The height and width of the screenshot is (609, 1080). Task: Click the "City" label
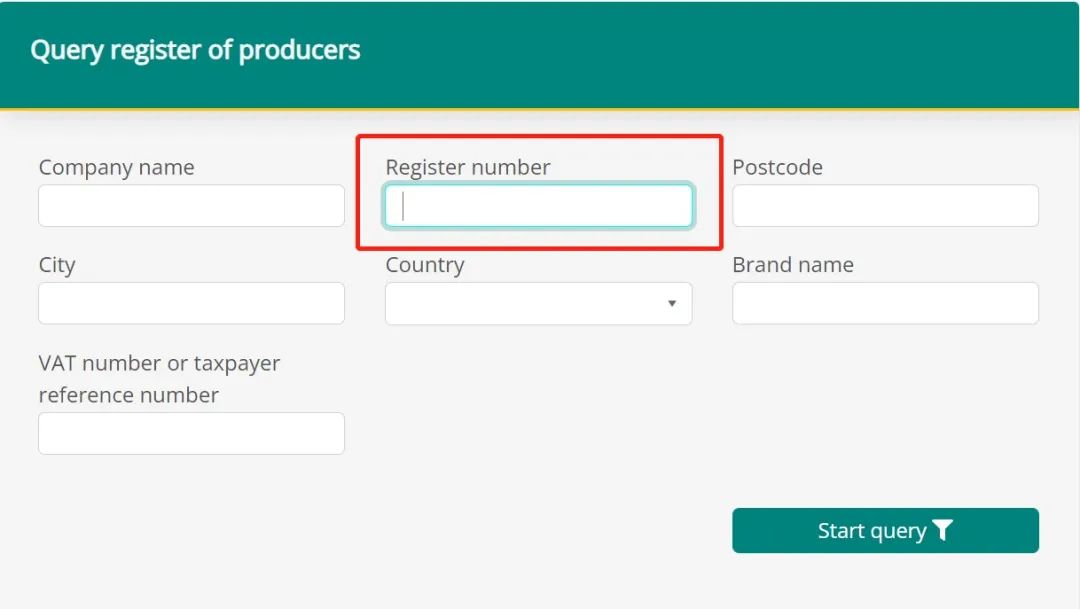coord(57,265)
